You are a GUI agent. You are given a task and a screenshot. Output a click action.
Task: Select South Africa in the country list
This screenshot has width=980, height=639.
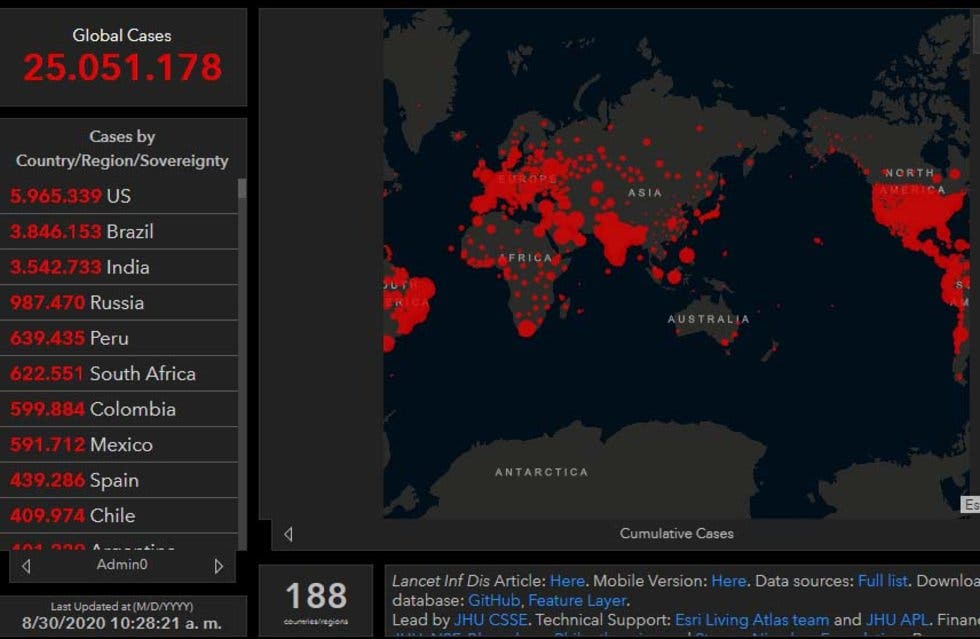(119, 373)
